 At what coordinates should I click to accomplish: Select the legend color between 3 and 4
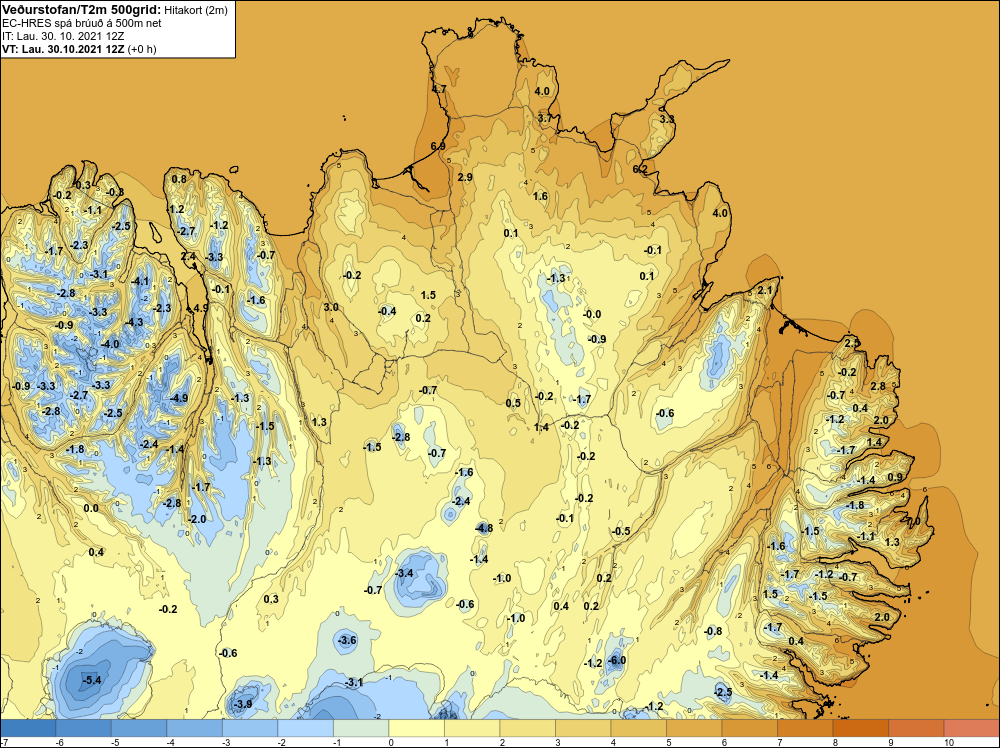[583, 728]
